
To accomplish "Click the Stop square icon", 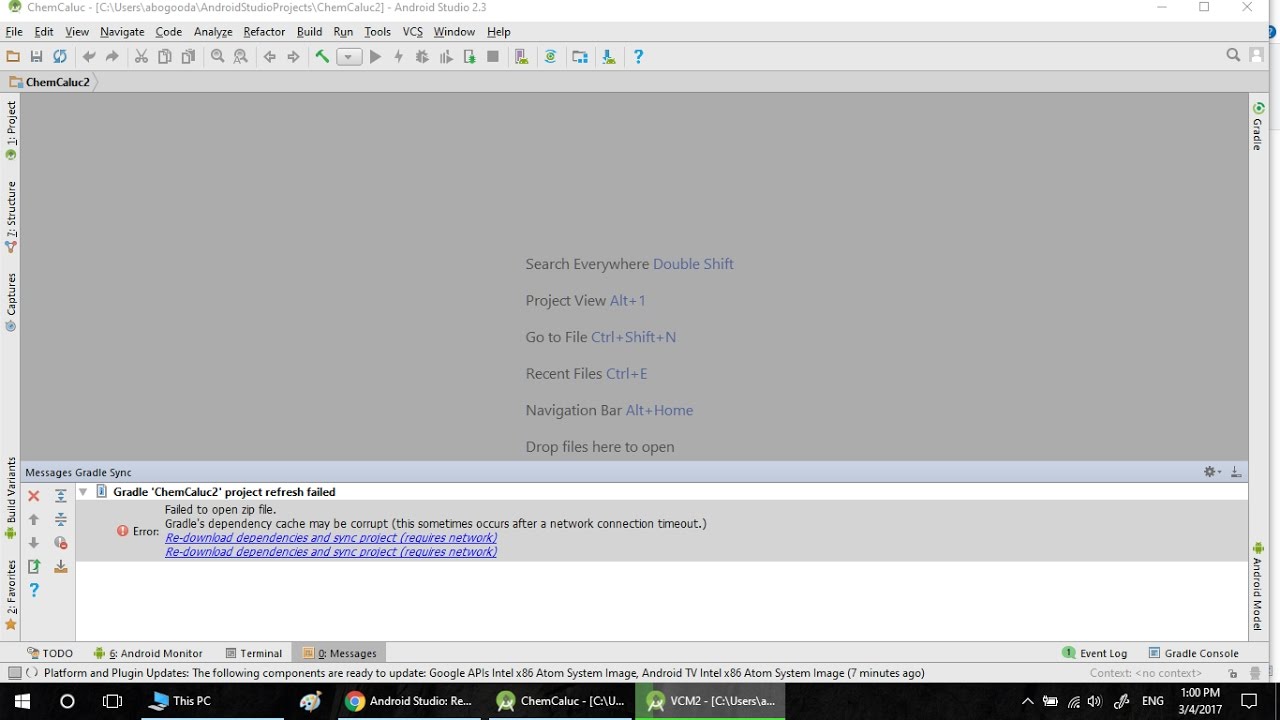I will click(x=493, y=57).
